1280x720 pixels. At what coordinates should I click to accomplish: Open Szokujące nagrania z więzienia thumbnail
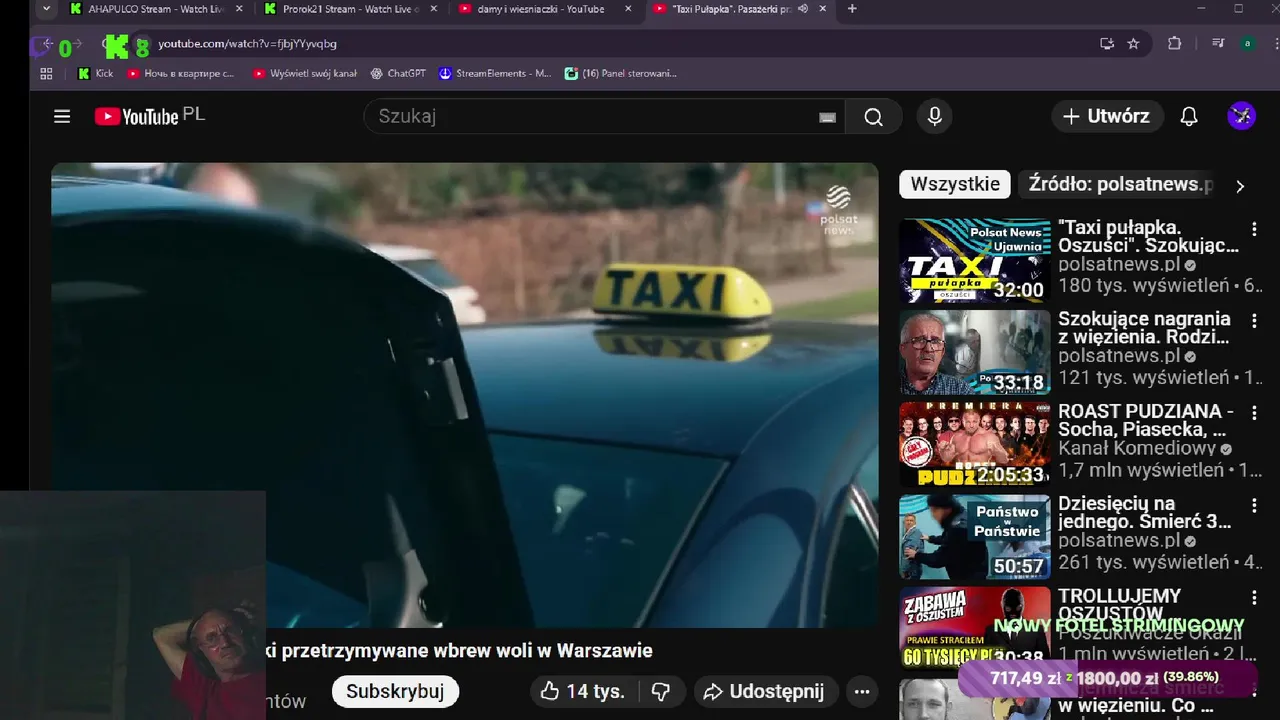(974, 353)
